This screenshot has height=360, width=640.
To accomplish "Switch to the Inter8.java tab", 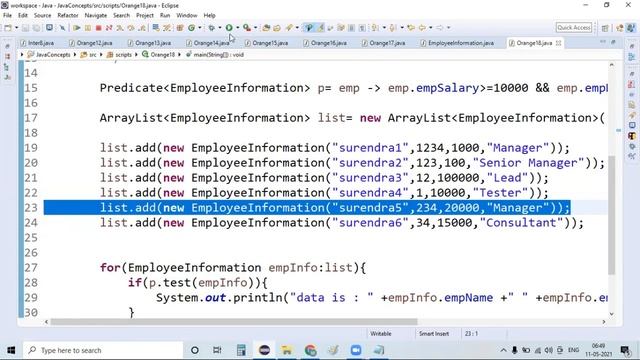I will (x=37, y=43).
